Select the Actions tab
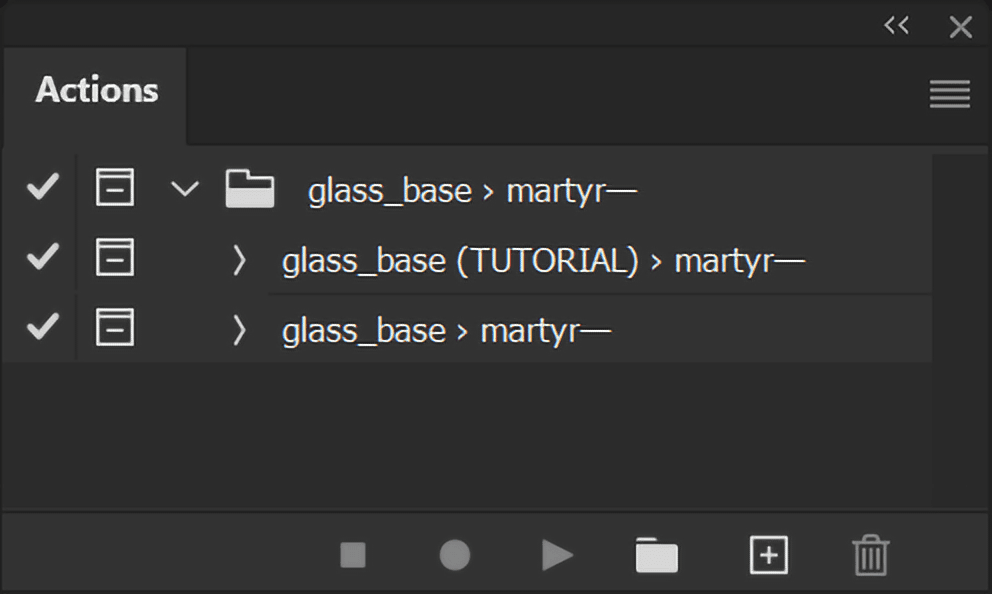This screenshot has width=992, height=594. (x=97, y=90)
